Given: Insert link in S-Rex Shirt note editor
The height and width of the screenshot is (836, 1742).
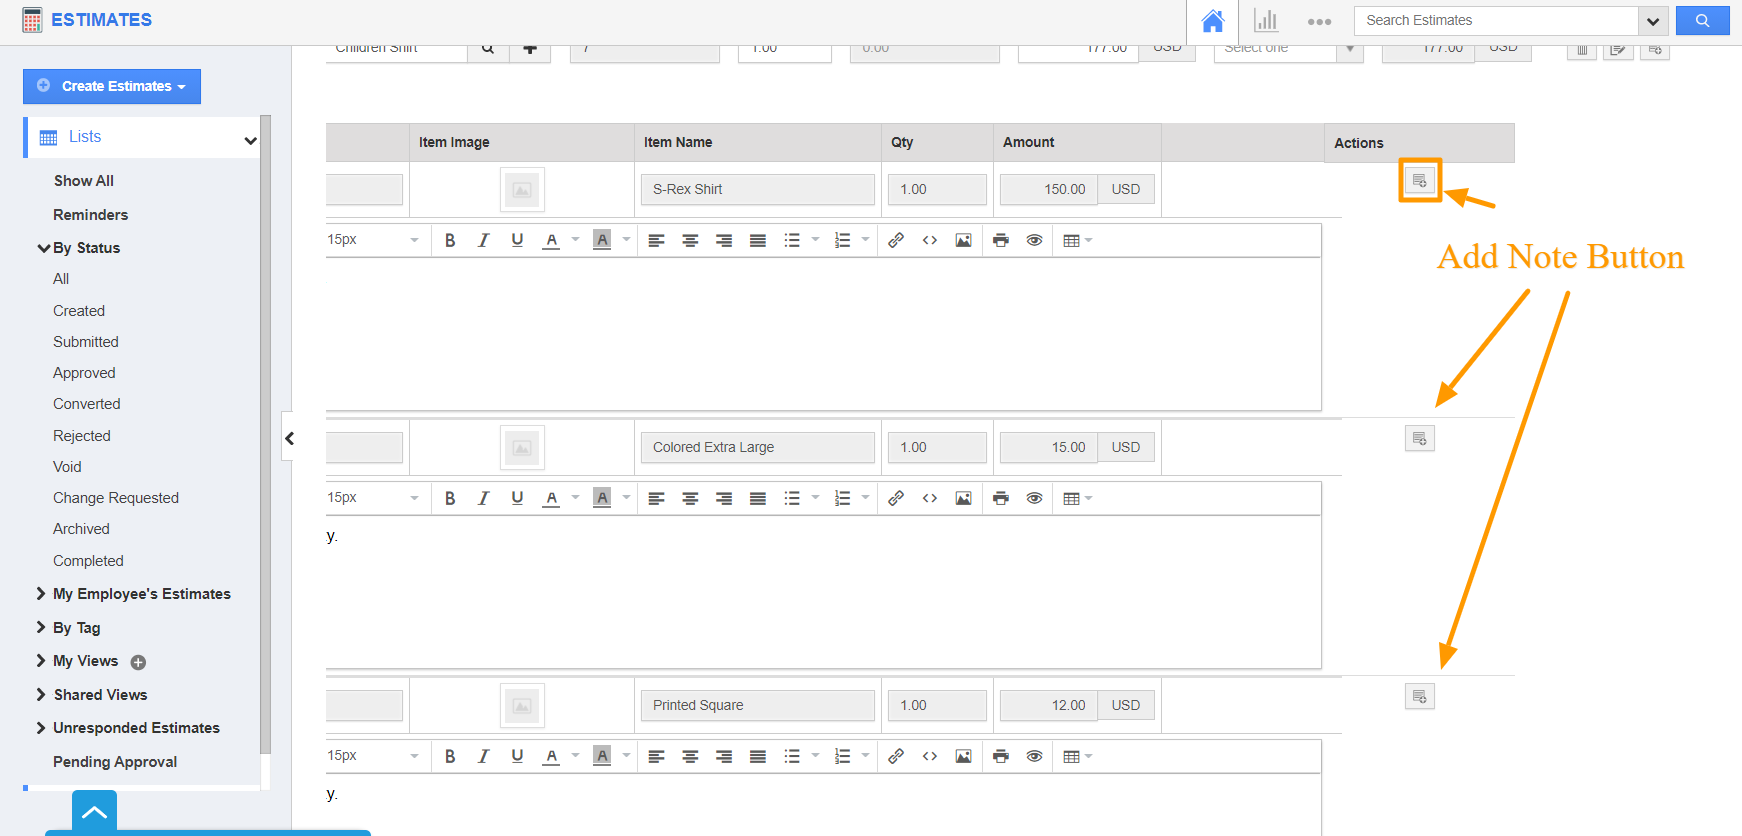Looking at the screenshot, I should 896,240.
